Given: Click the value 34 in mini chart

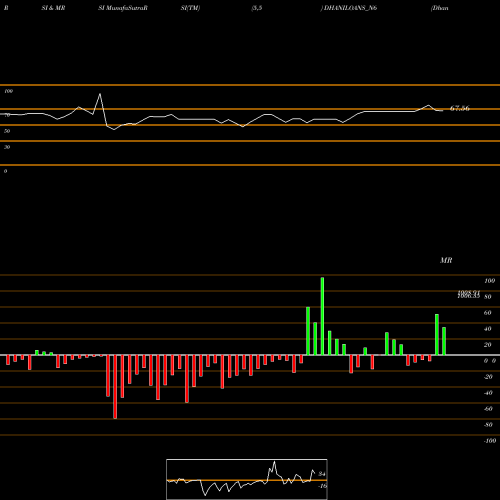Looking at the screenshot, I should (322, 474).
